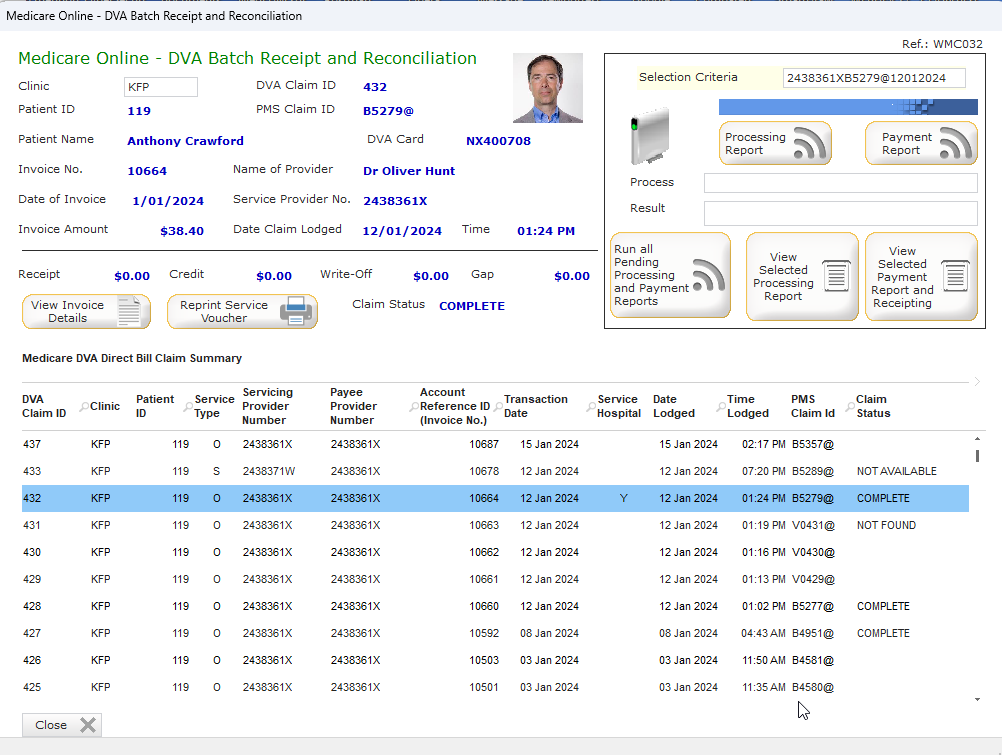Click NOT AVAILABLE status in row 433
This screenshot has height=755, width=1002.
(x=897, y=471)
